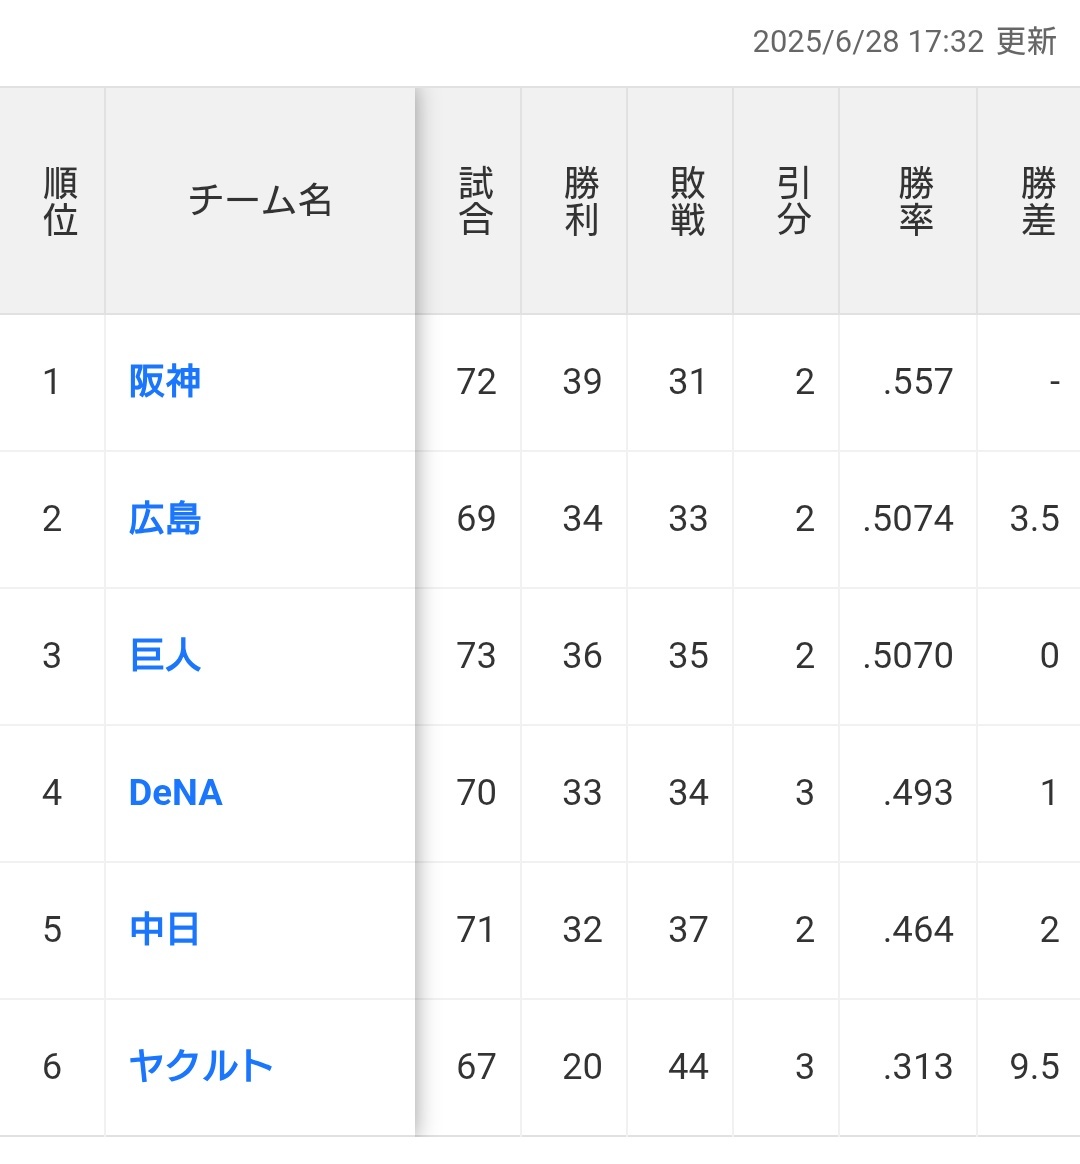Select ヤクルト's 44 losses cell
This screenshot has width=1080, height=1164.
tap(681, 1067)
